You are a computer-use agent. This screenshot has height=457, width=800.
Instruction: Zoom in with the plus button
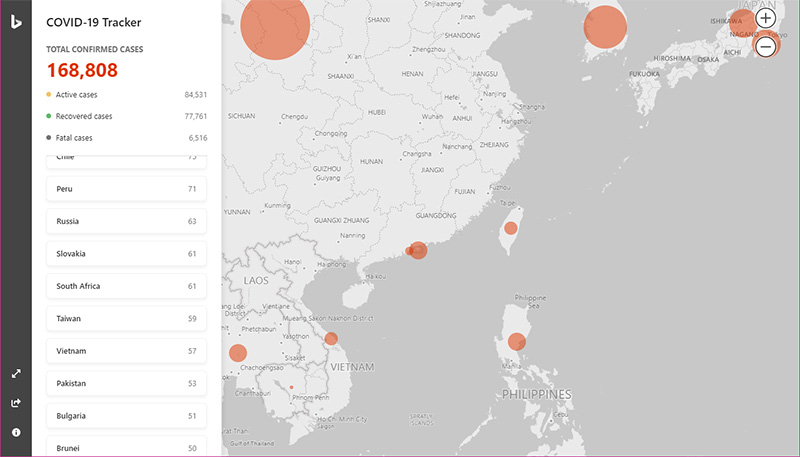pos(765,18)
